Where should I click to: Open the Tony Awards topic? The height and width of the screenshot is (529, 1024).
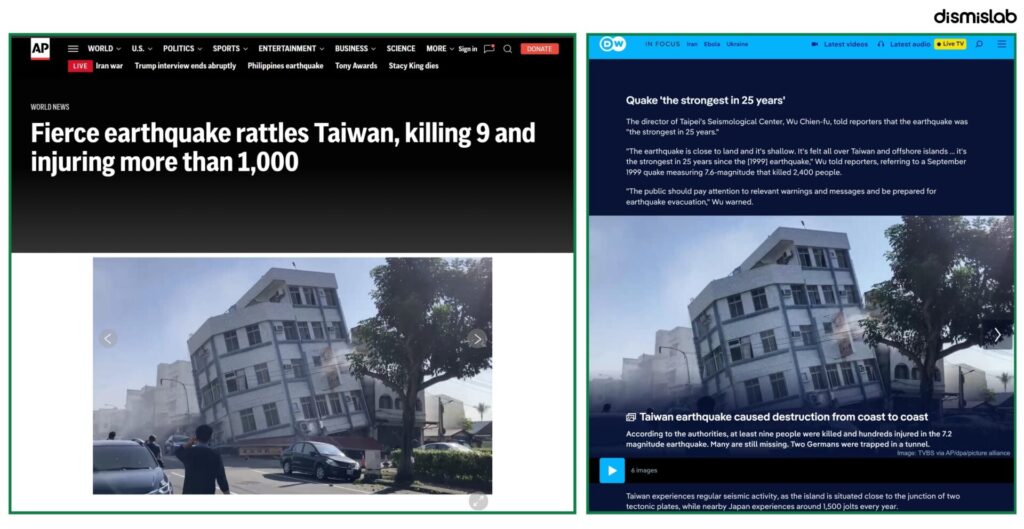[356, 66]
